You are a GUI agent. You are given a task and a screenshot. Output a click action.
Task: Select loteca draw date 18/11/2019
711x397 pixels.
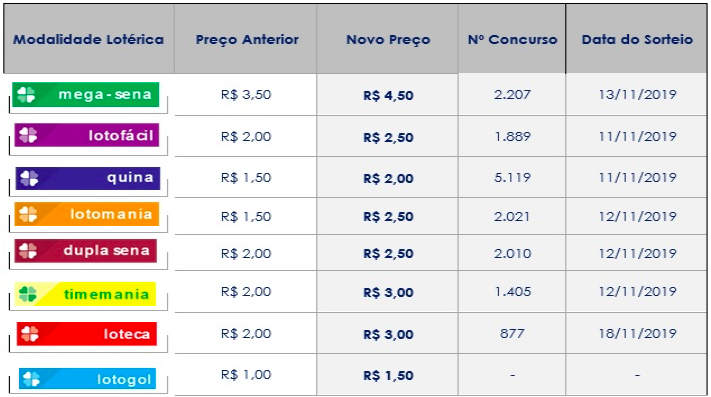click(x=638, y=334)
